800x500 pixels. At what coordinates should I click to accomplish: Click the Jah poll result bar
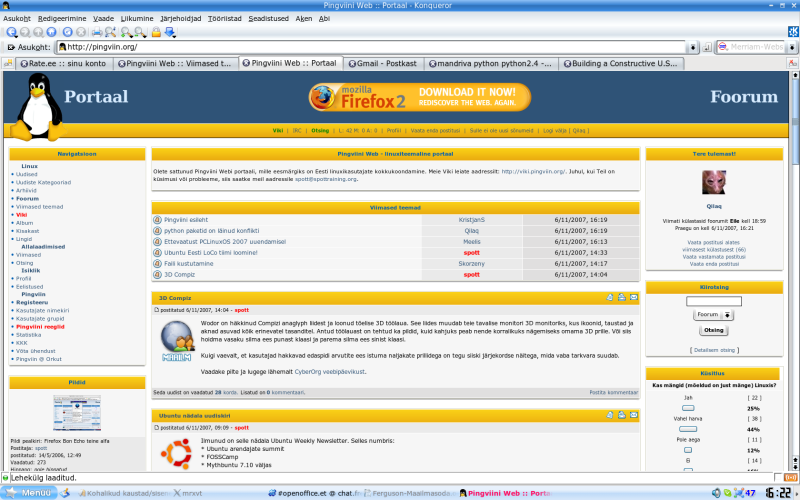point(688,408)
